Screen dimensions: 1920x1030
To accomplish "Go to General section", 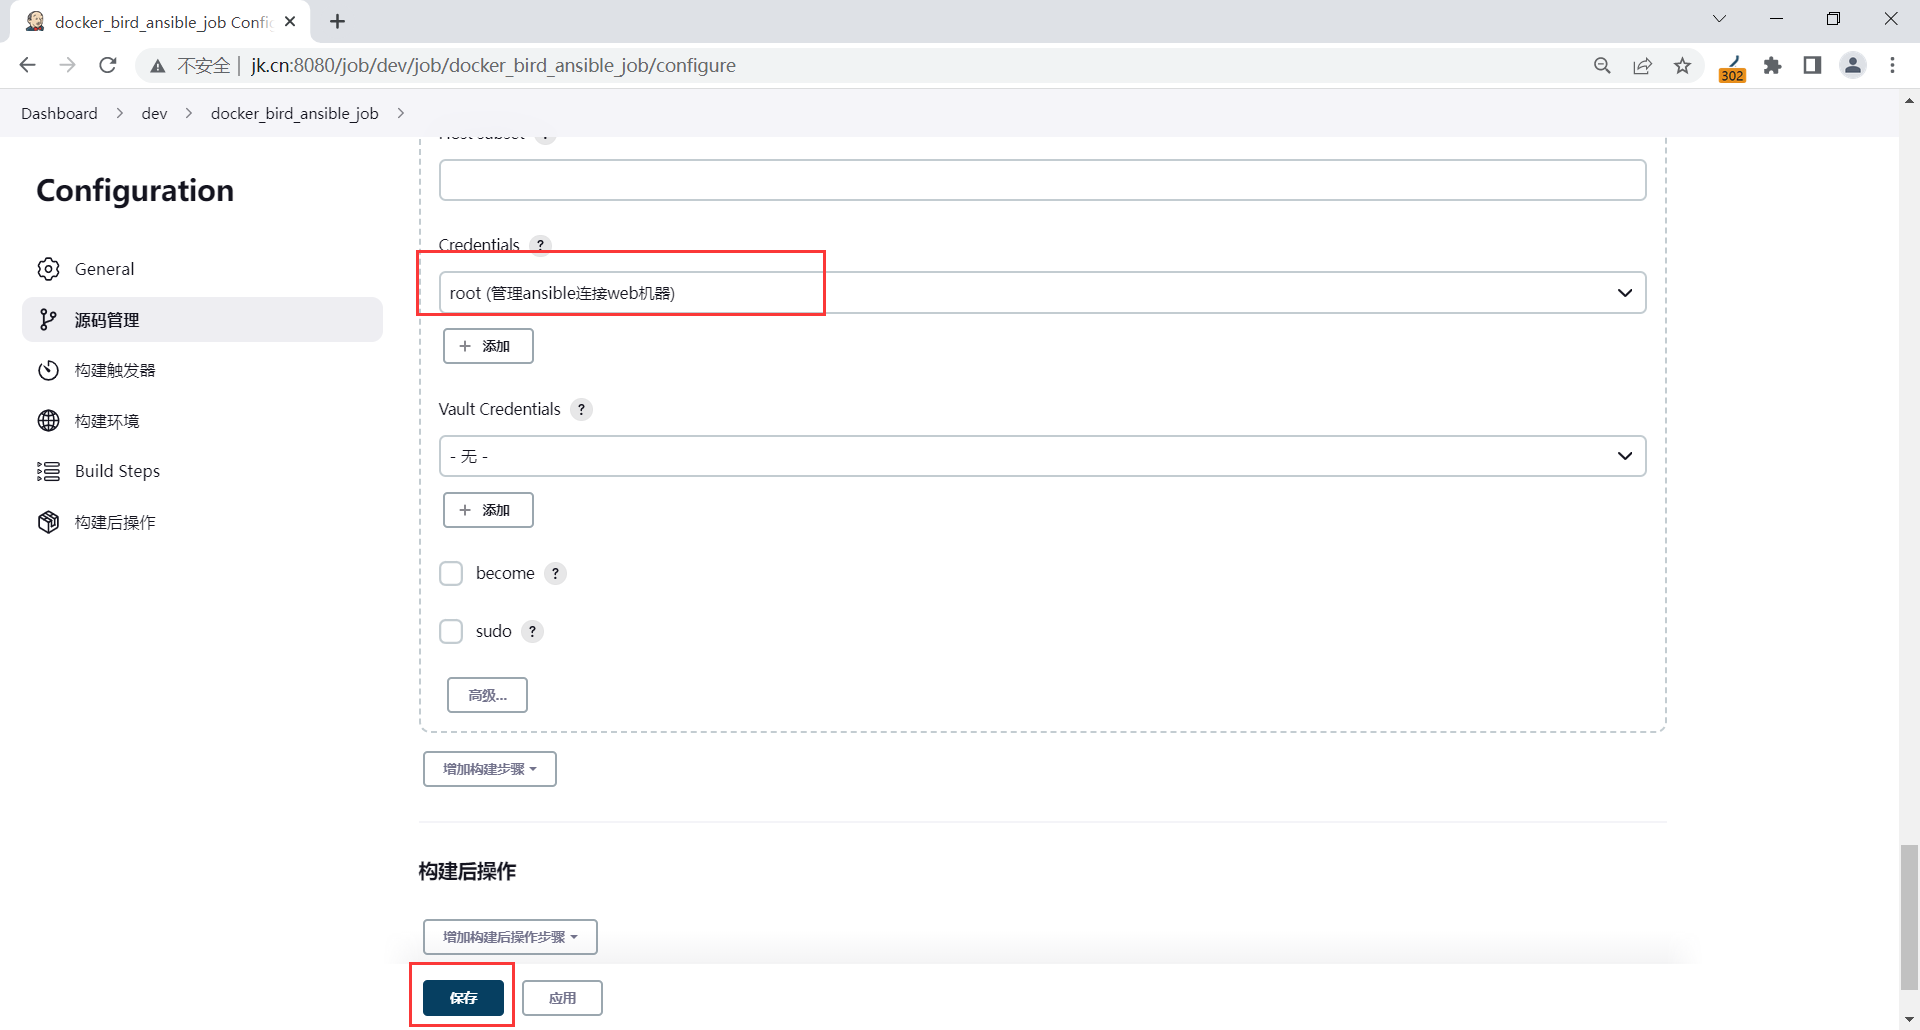I will [x=202, y=269].
